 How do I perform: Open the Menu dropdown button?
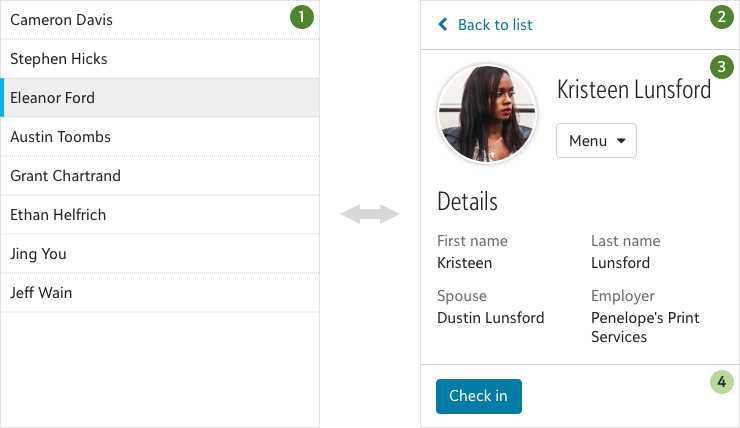pyautogui.click(x=597, y=141)
